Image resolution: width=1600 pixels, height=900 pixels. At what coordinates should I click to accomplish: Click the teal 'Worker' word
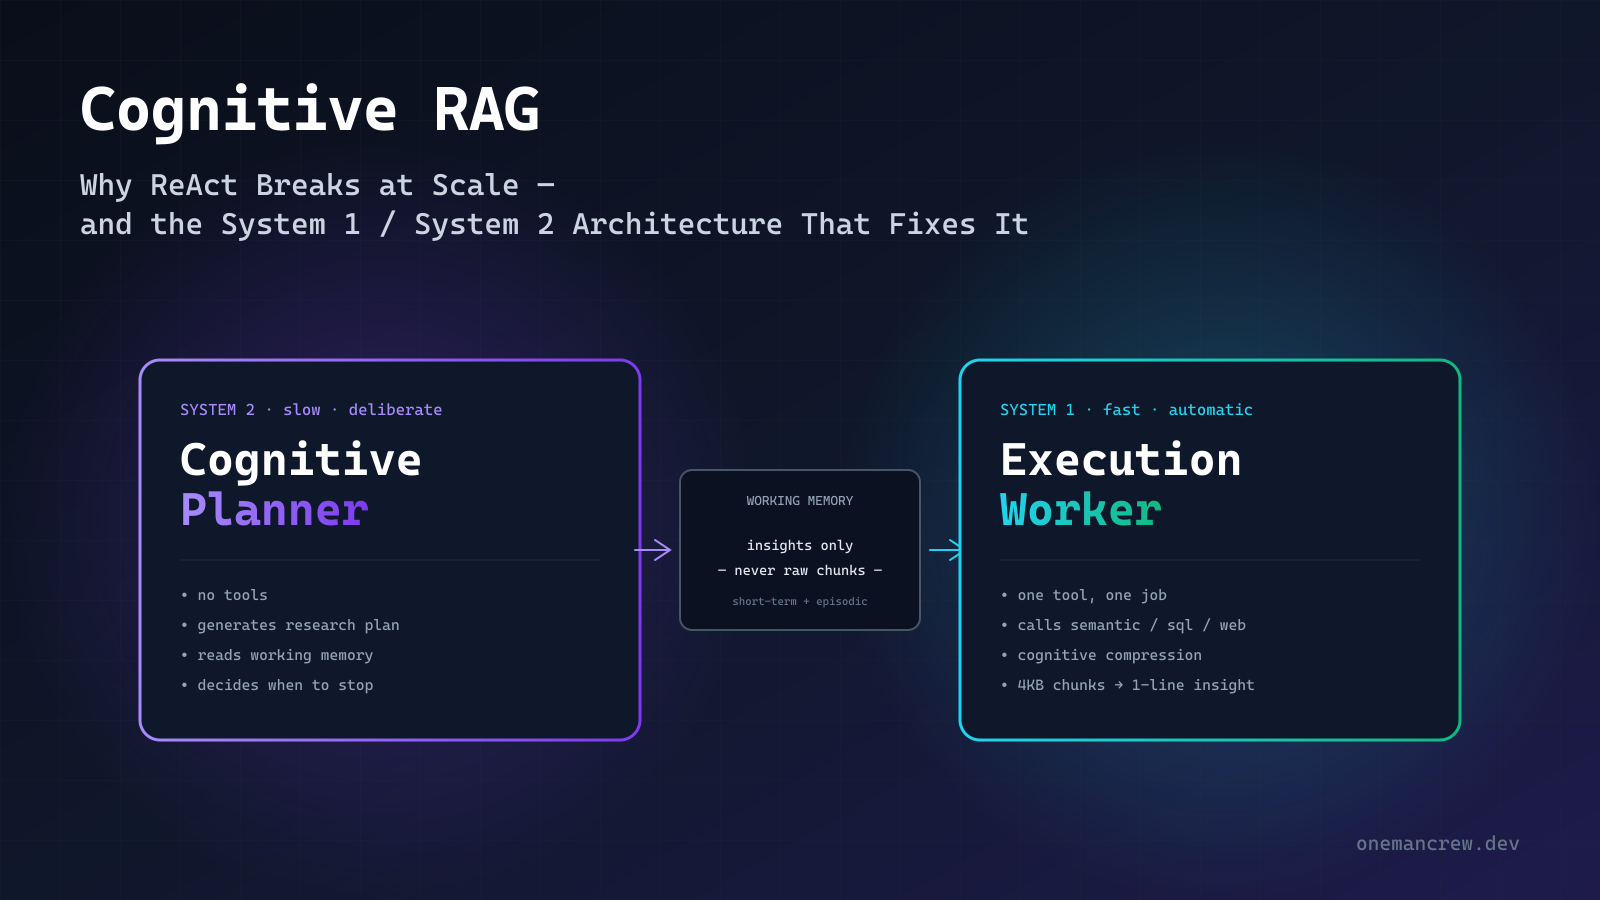[1081, 510]
